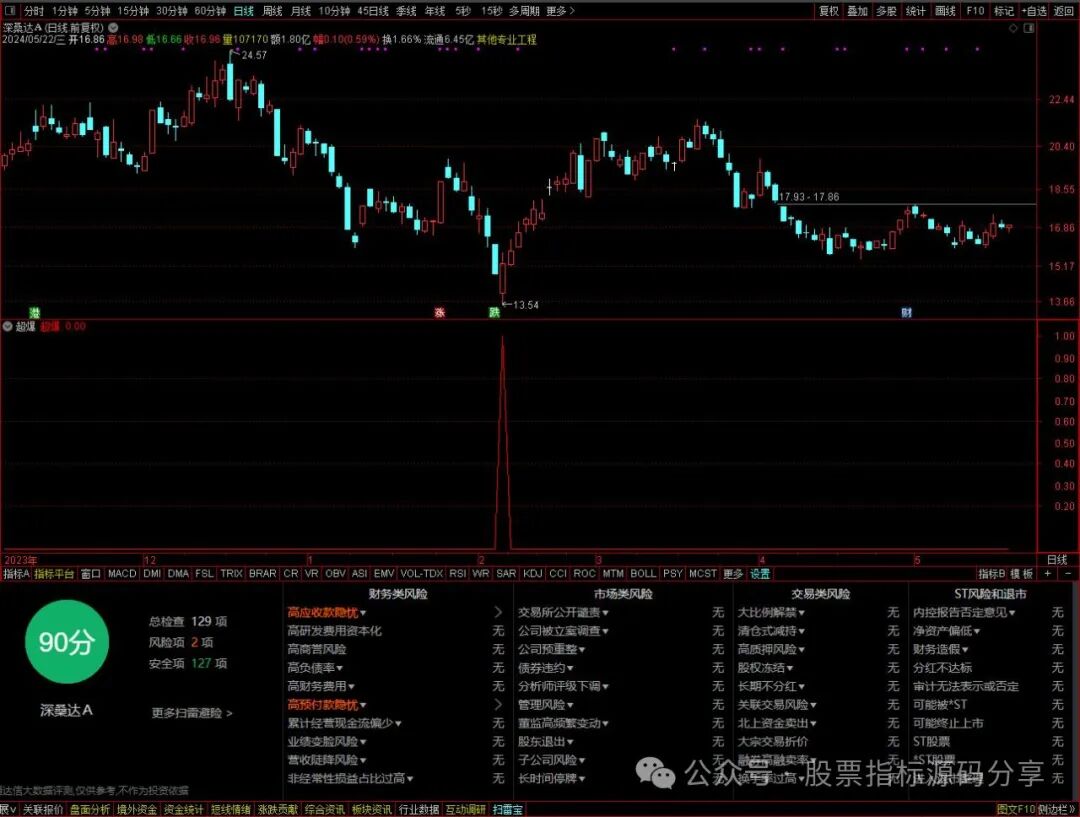Click the blue 财 marker on the chart
1080x817 pixels.
pyautogui.click(x=906, y=313)
